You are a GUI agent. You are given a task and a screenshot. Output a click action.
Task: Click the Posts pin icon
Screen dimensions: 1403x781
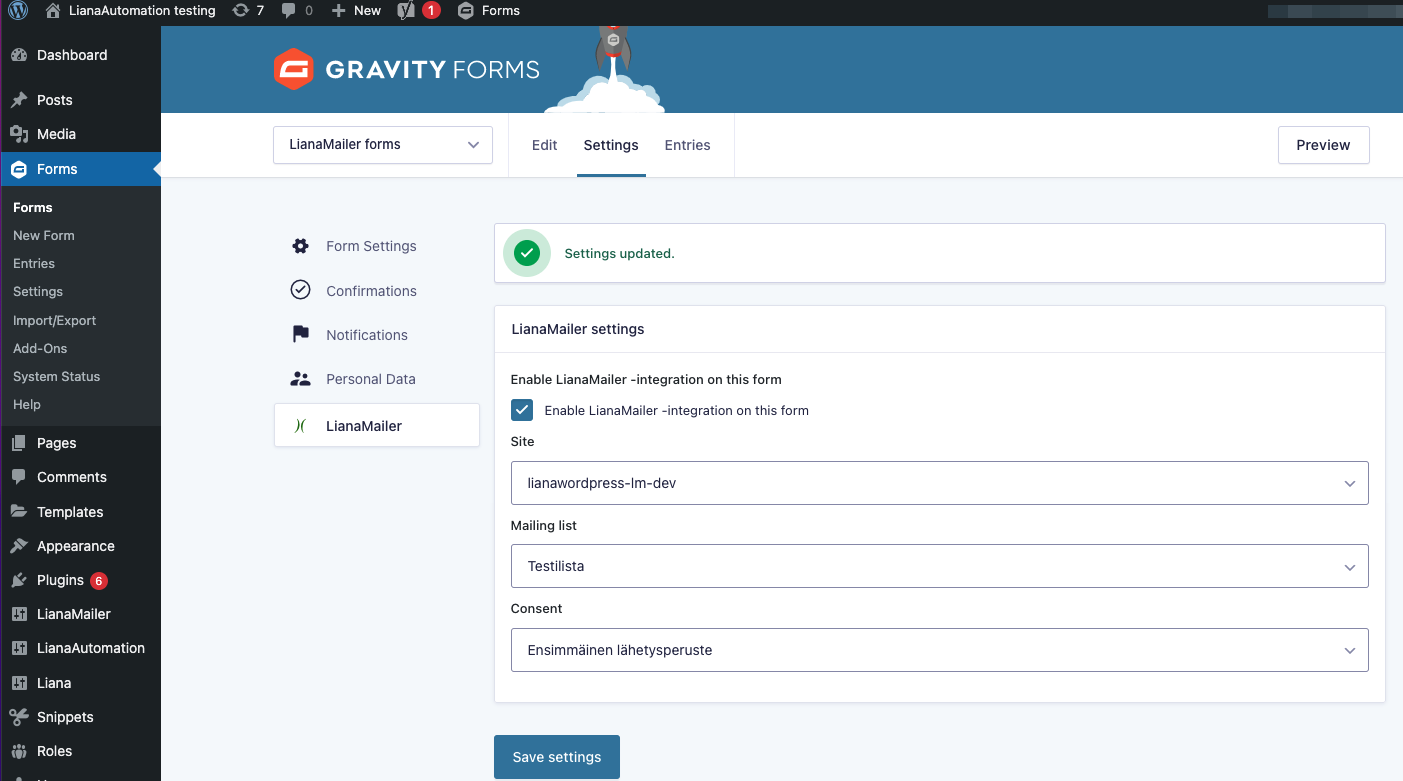[x=19, y=100]
